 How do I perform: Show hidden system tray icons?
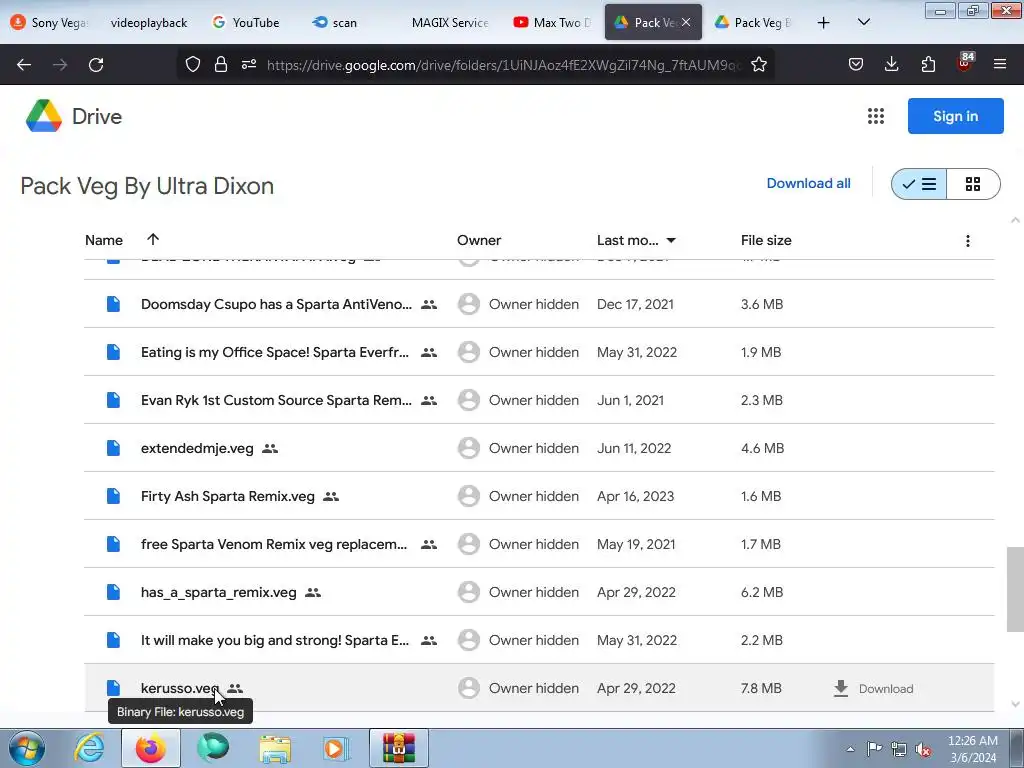(850, 749)
